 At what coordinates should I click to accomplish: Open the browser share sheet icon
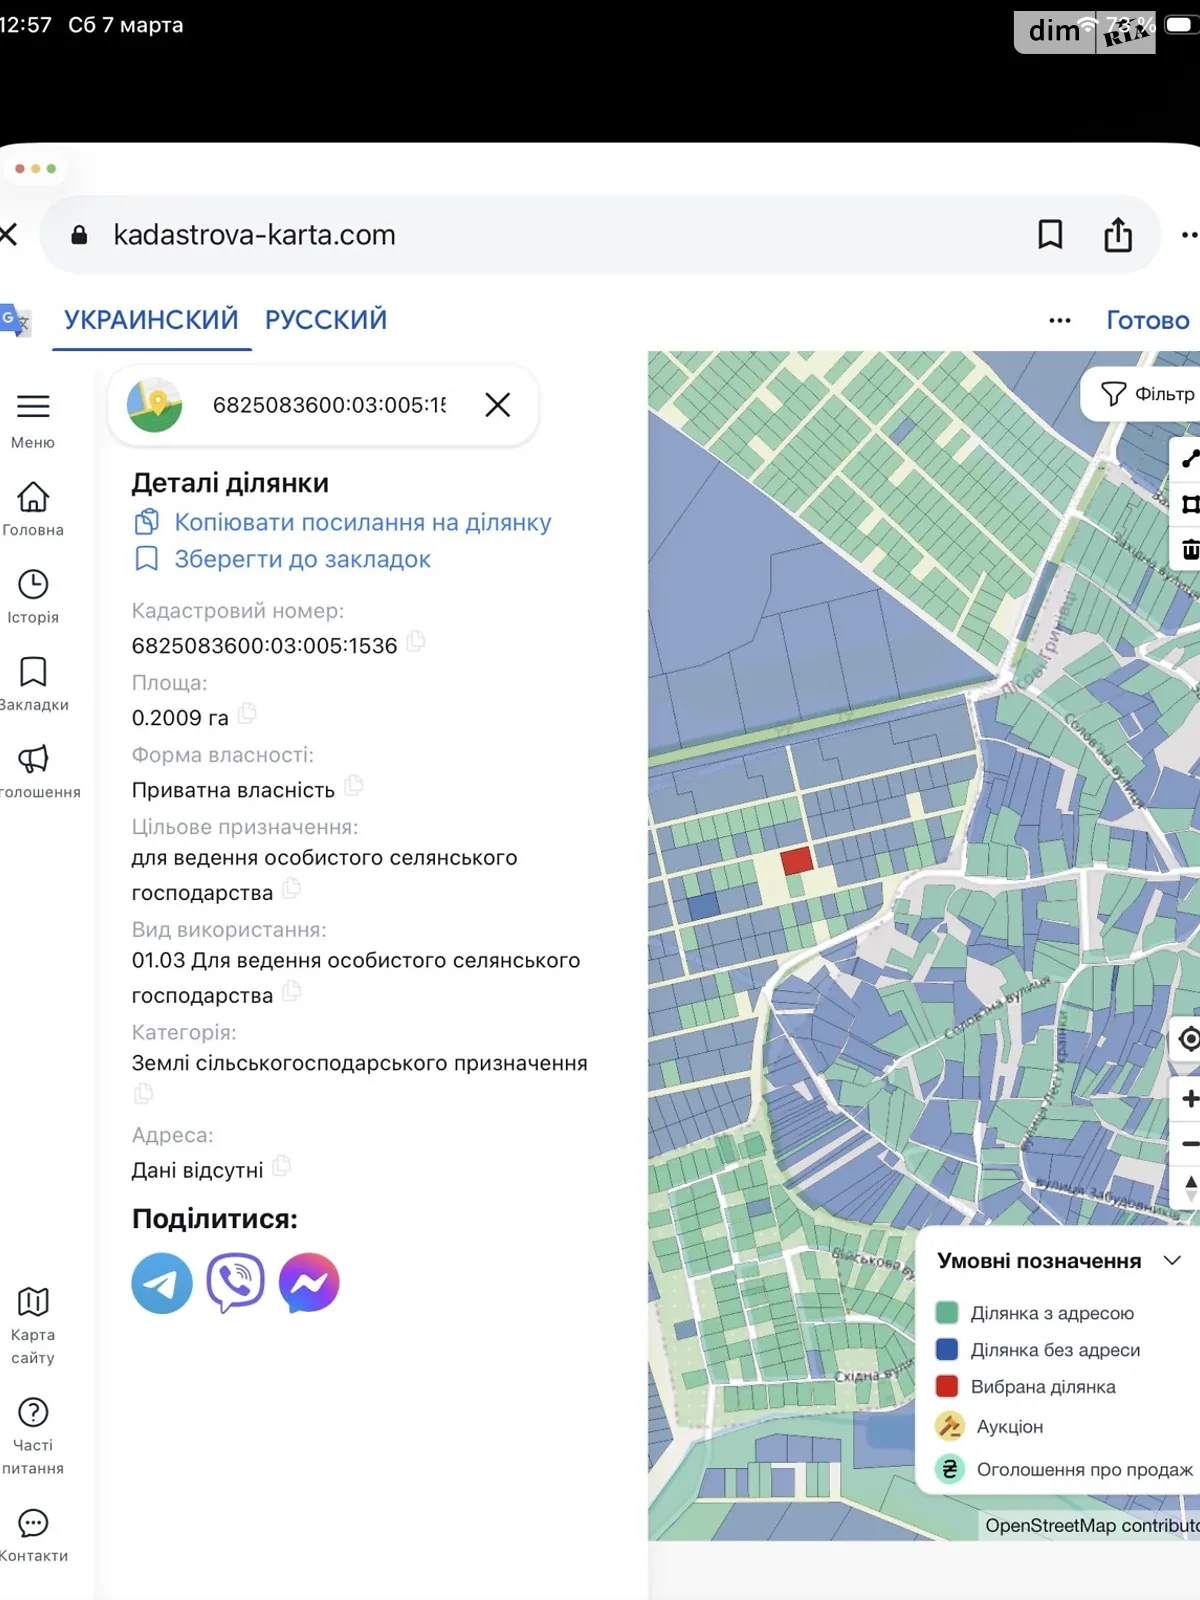pyautogui.click(x=1118, y=235)
